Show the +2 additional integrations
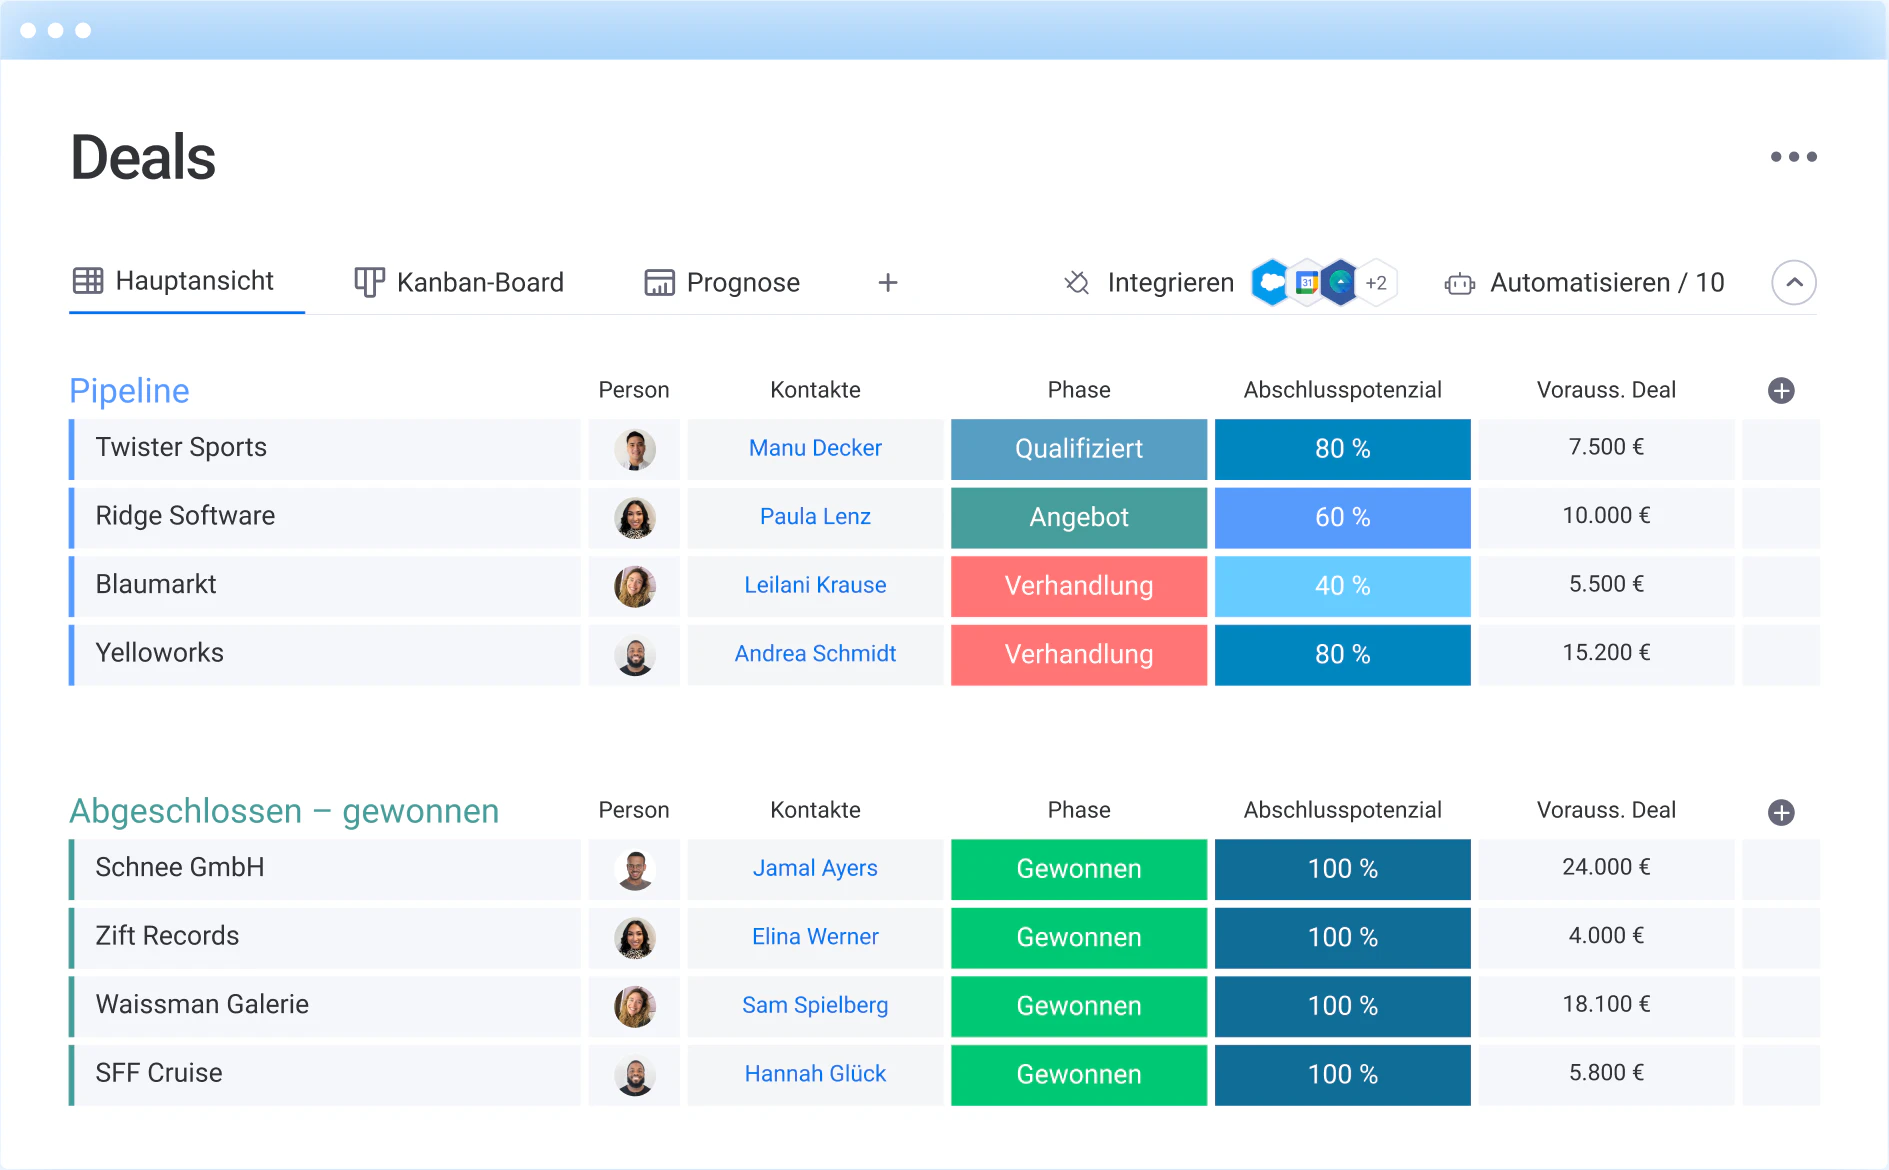Viewport: 1889px width, 1170px height. coord(1377,283)
